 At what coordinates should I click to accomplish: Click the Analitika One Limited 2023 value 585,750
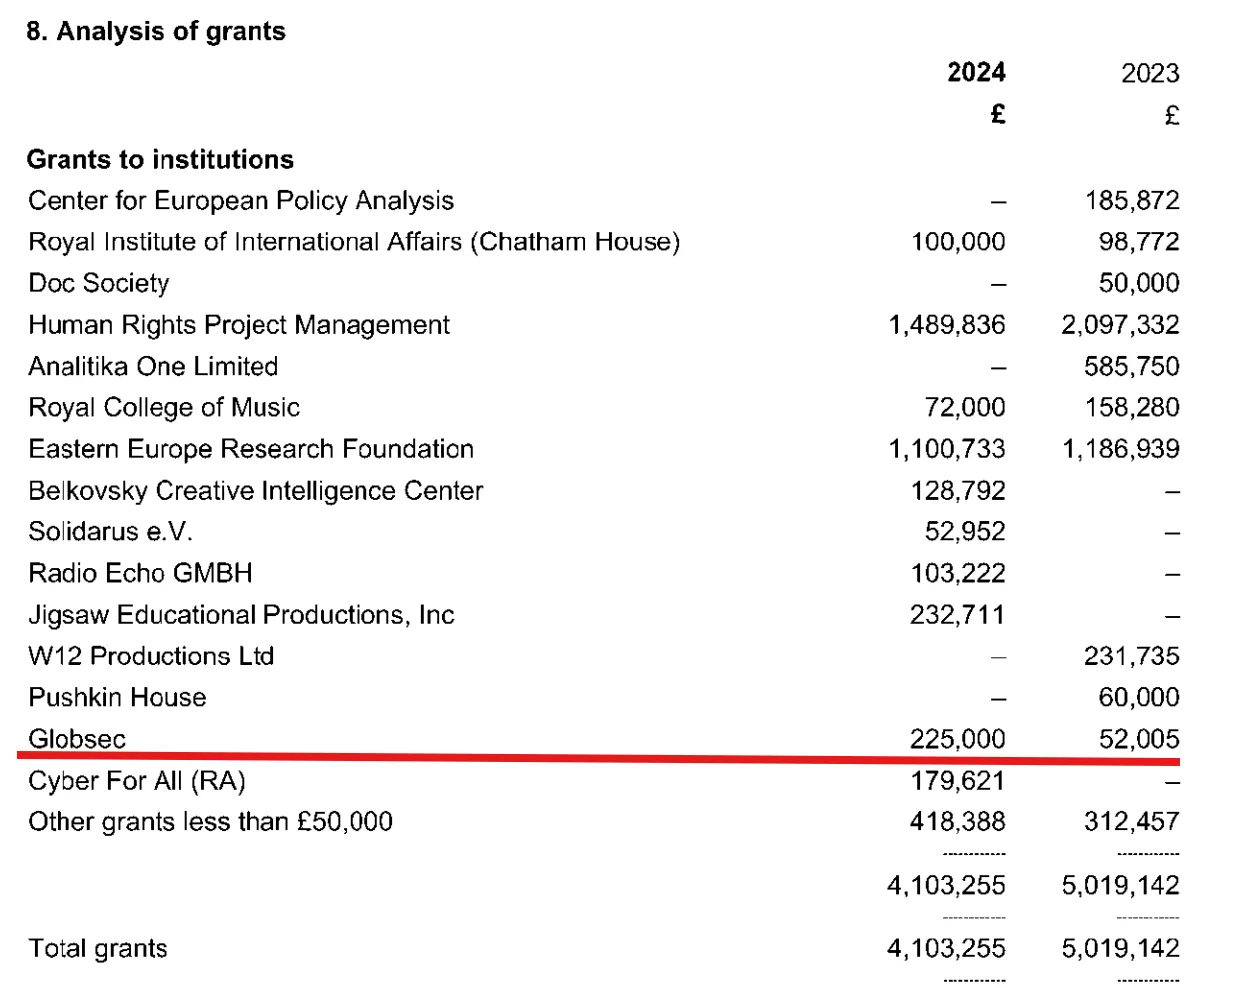pyautogui.click(x=1132, y=367)
